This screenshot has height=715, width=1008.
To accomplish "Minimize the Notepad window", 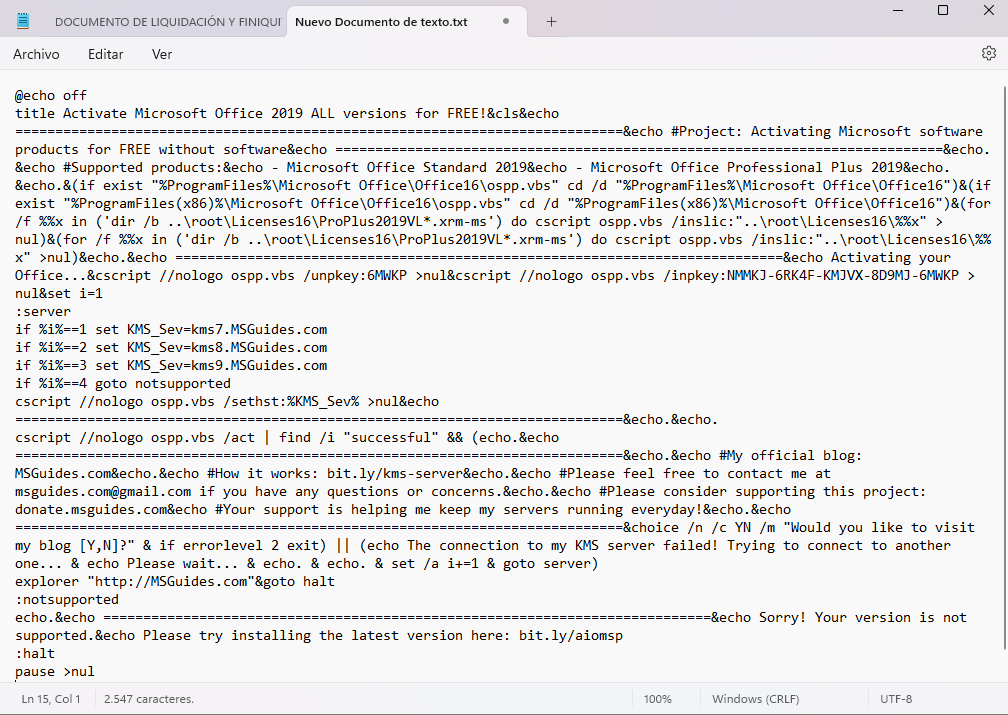I will 897,10.
